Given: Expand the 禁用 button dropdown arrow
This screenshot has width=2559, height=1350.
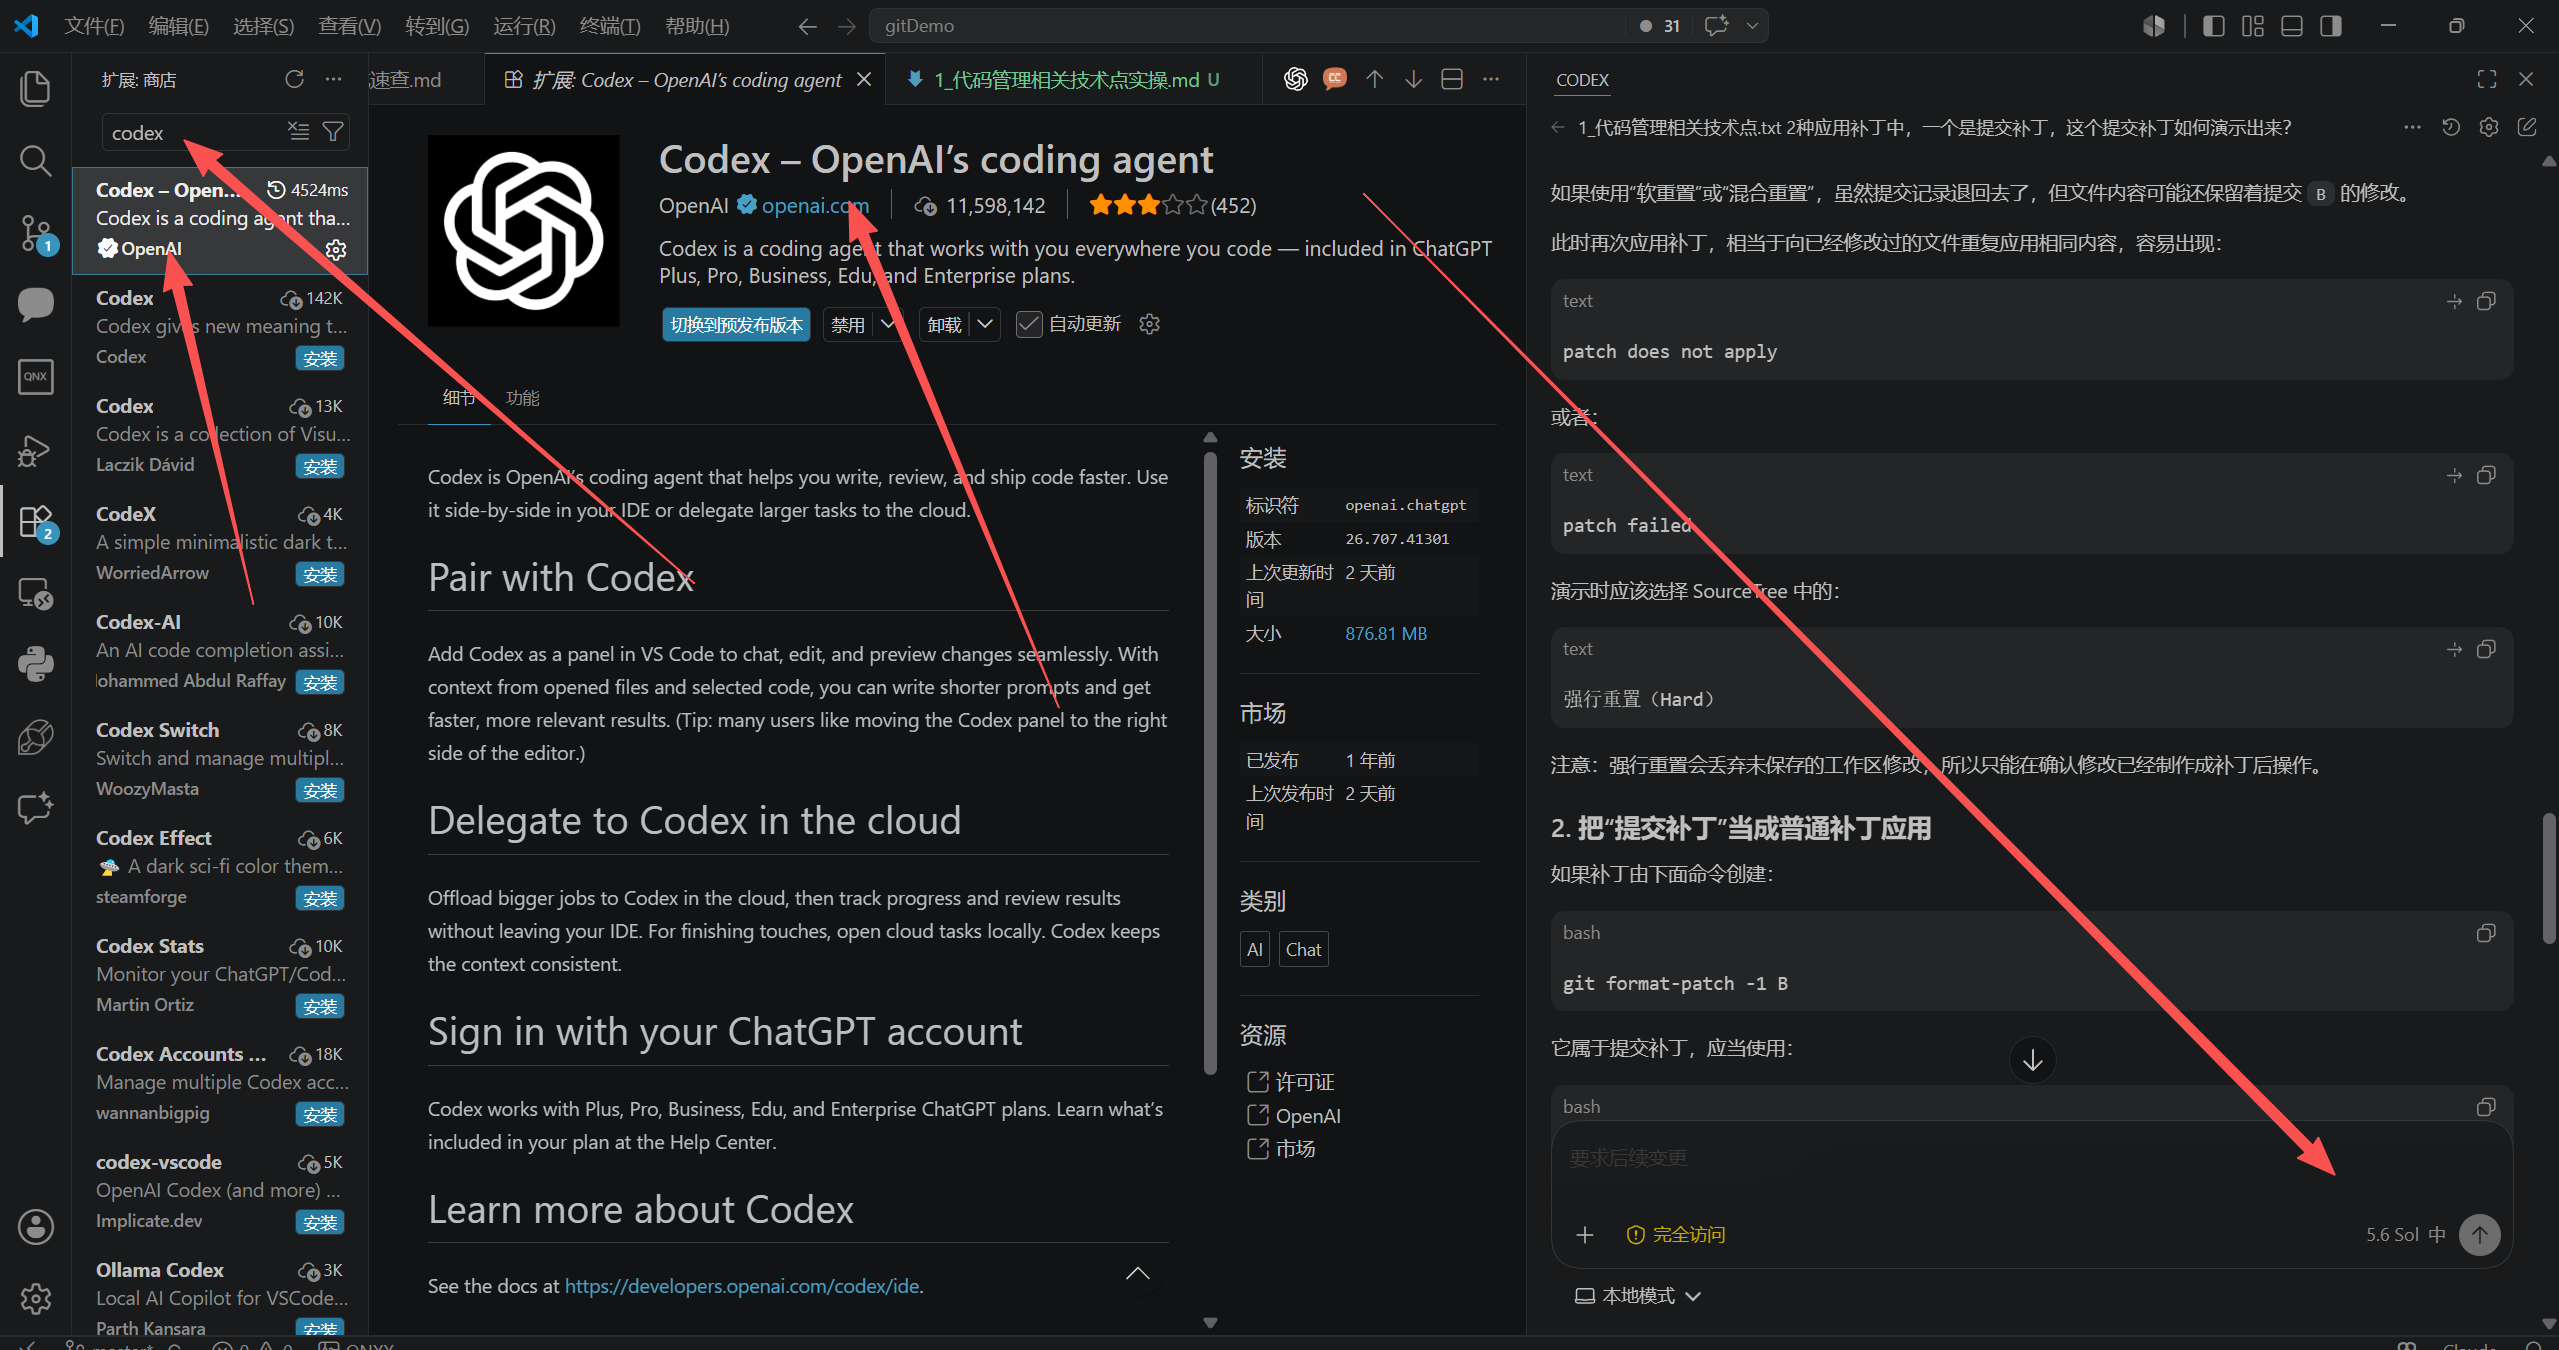Looking at the screenshot, I should pos(888,324).
